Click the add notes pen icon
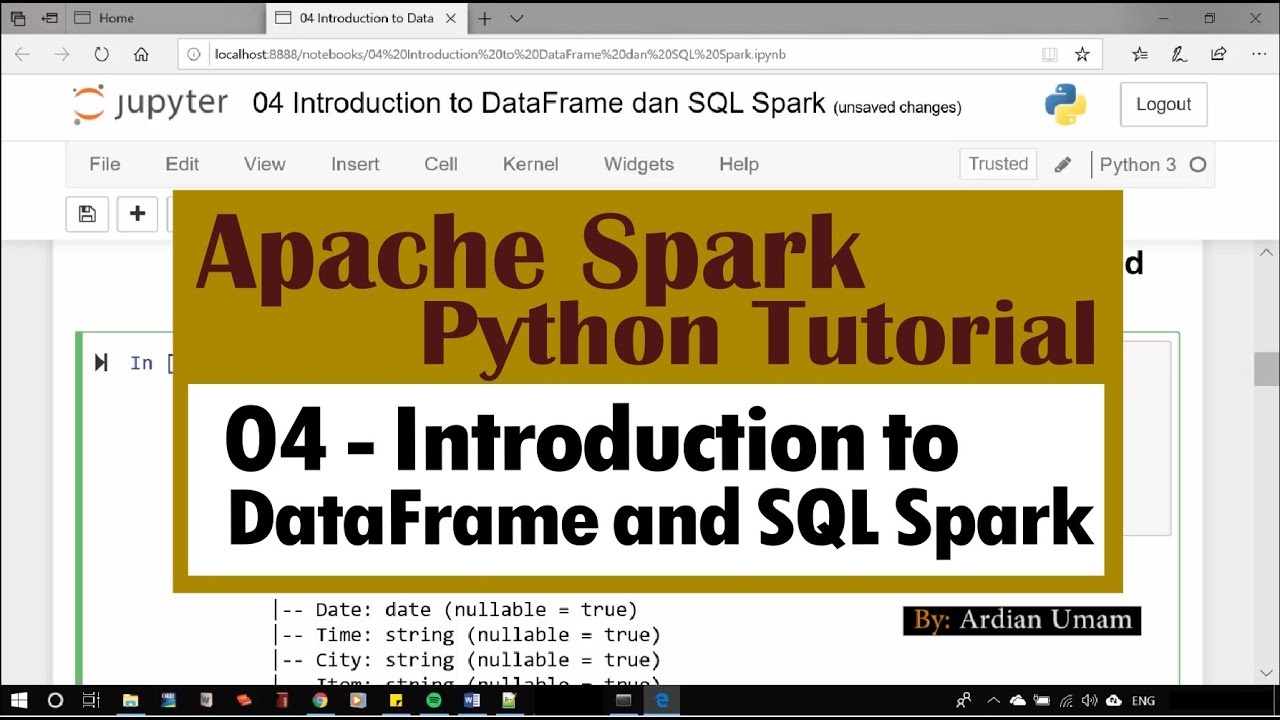Viewport: 1280px width, 720px height. [x=1179, y=54]
